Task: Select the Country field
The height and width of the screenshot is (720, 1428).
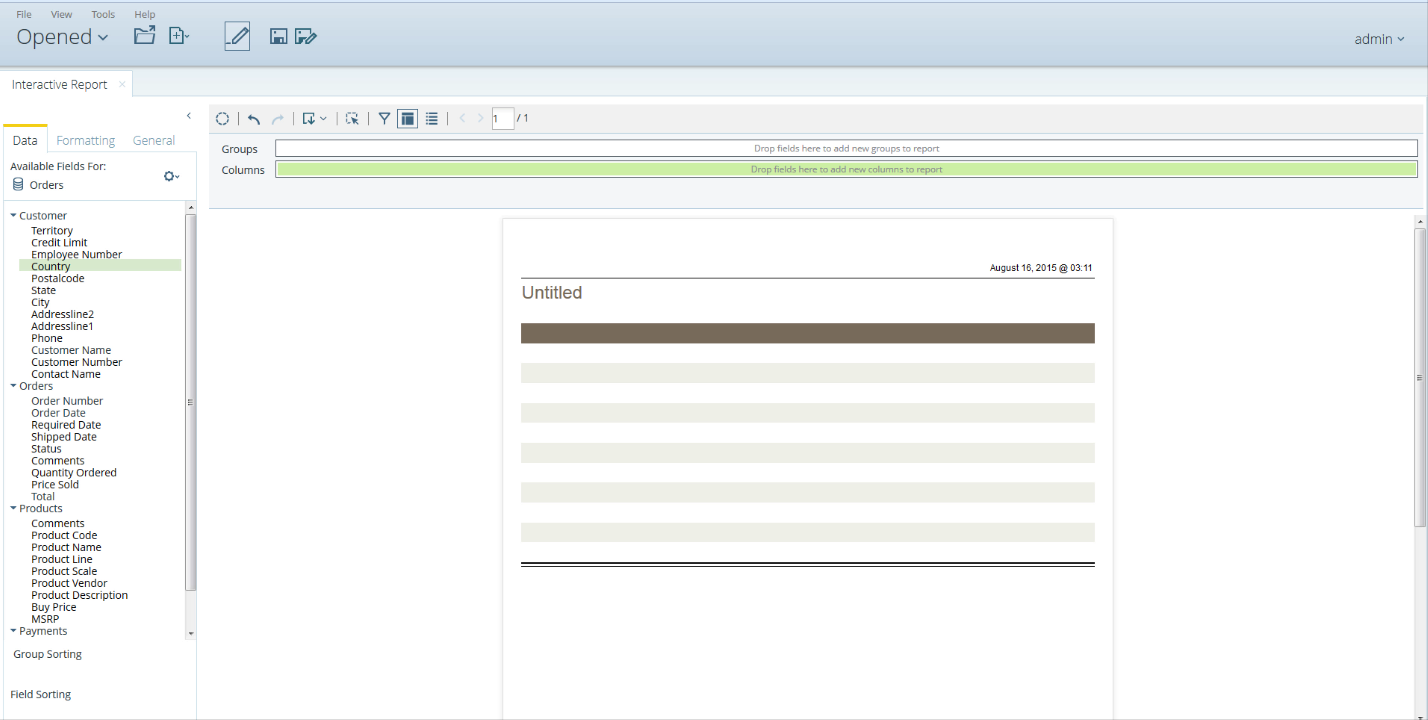Action: coord(51,266)
